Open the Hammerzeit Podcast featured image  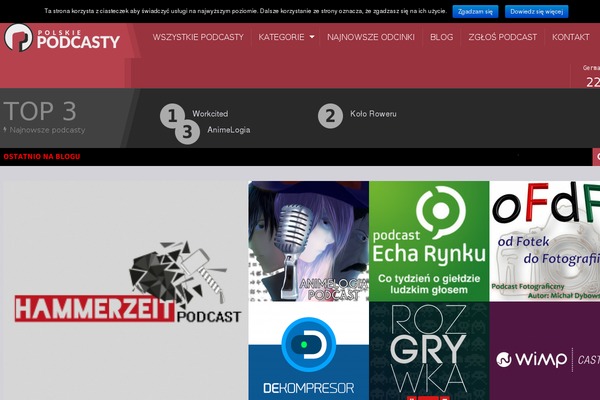(124, 291)
